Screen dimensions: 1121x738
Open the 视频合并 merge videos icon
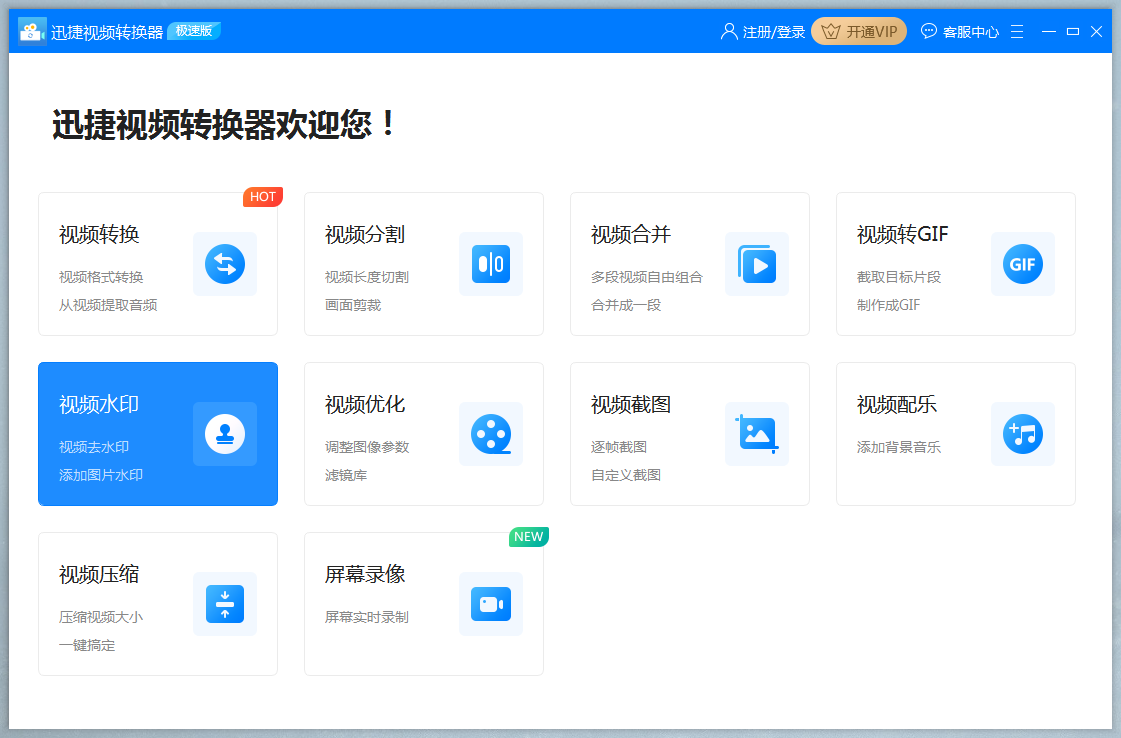point(757,264)
